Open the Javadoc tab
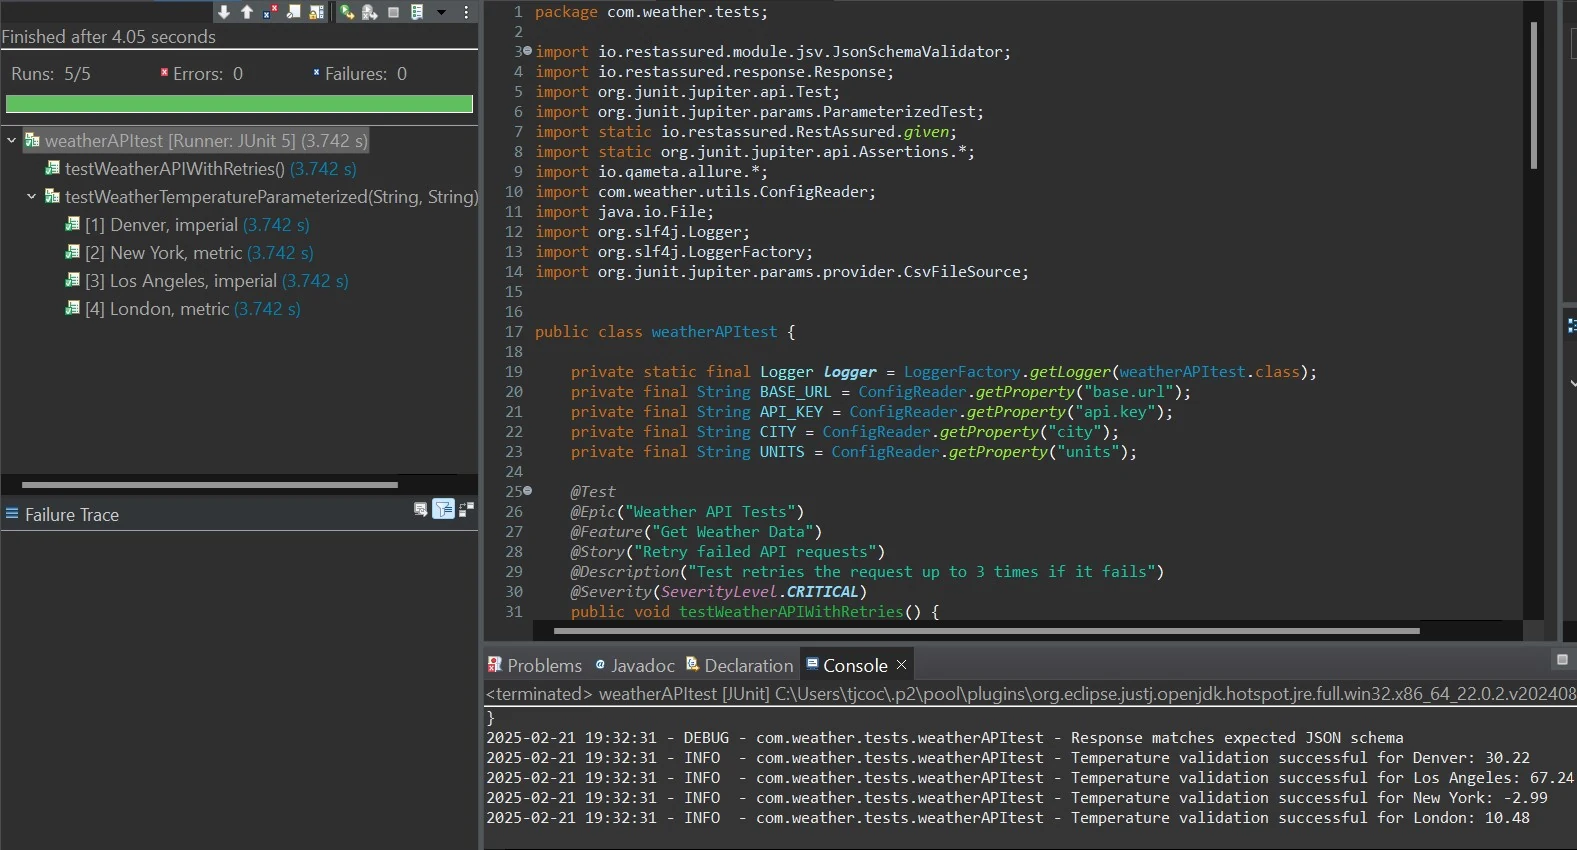This screenshot has width=1577, height=850. click(635, 666)
